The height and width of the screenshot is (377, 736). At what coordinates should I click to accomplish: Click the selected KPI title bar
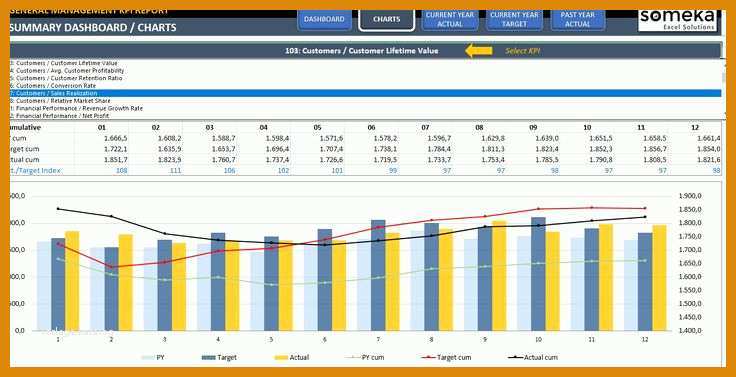[365, 51]
